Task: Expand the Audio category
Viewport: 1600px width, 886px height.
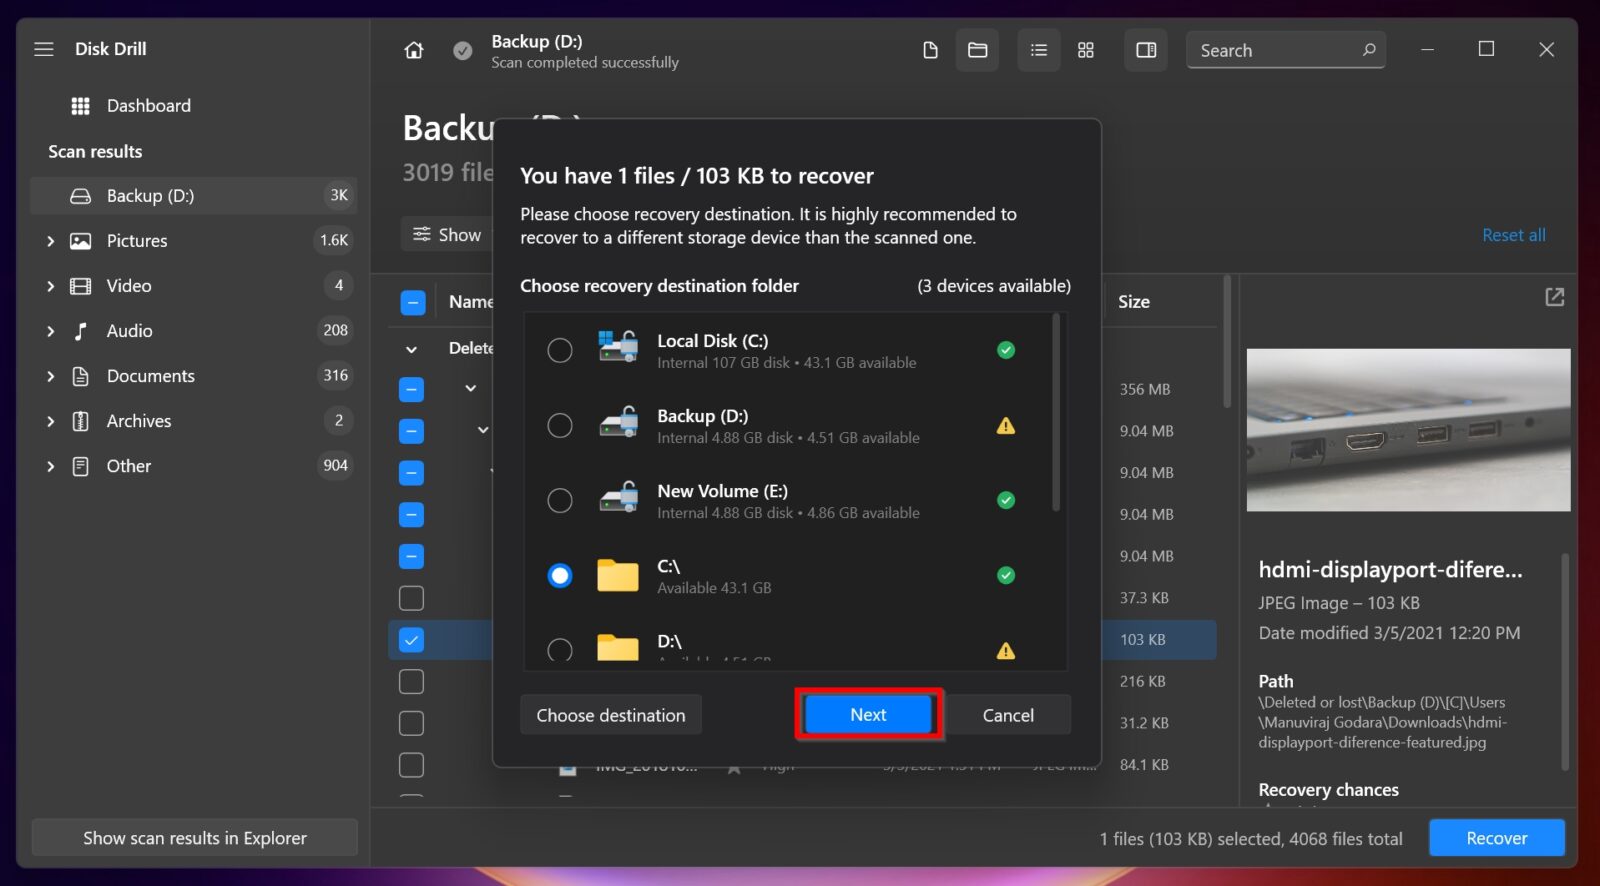Action: tap(51, 331)
